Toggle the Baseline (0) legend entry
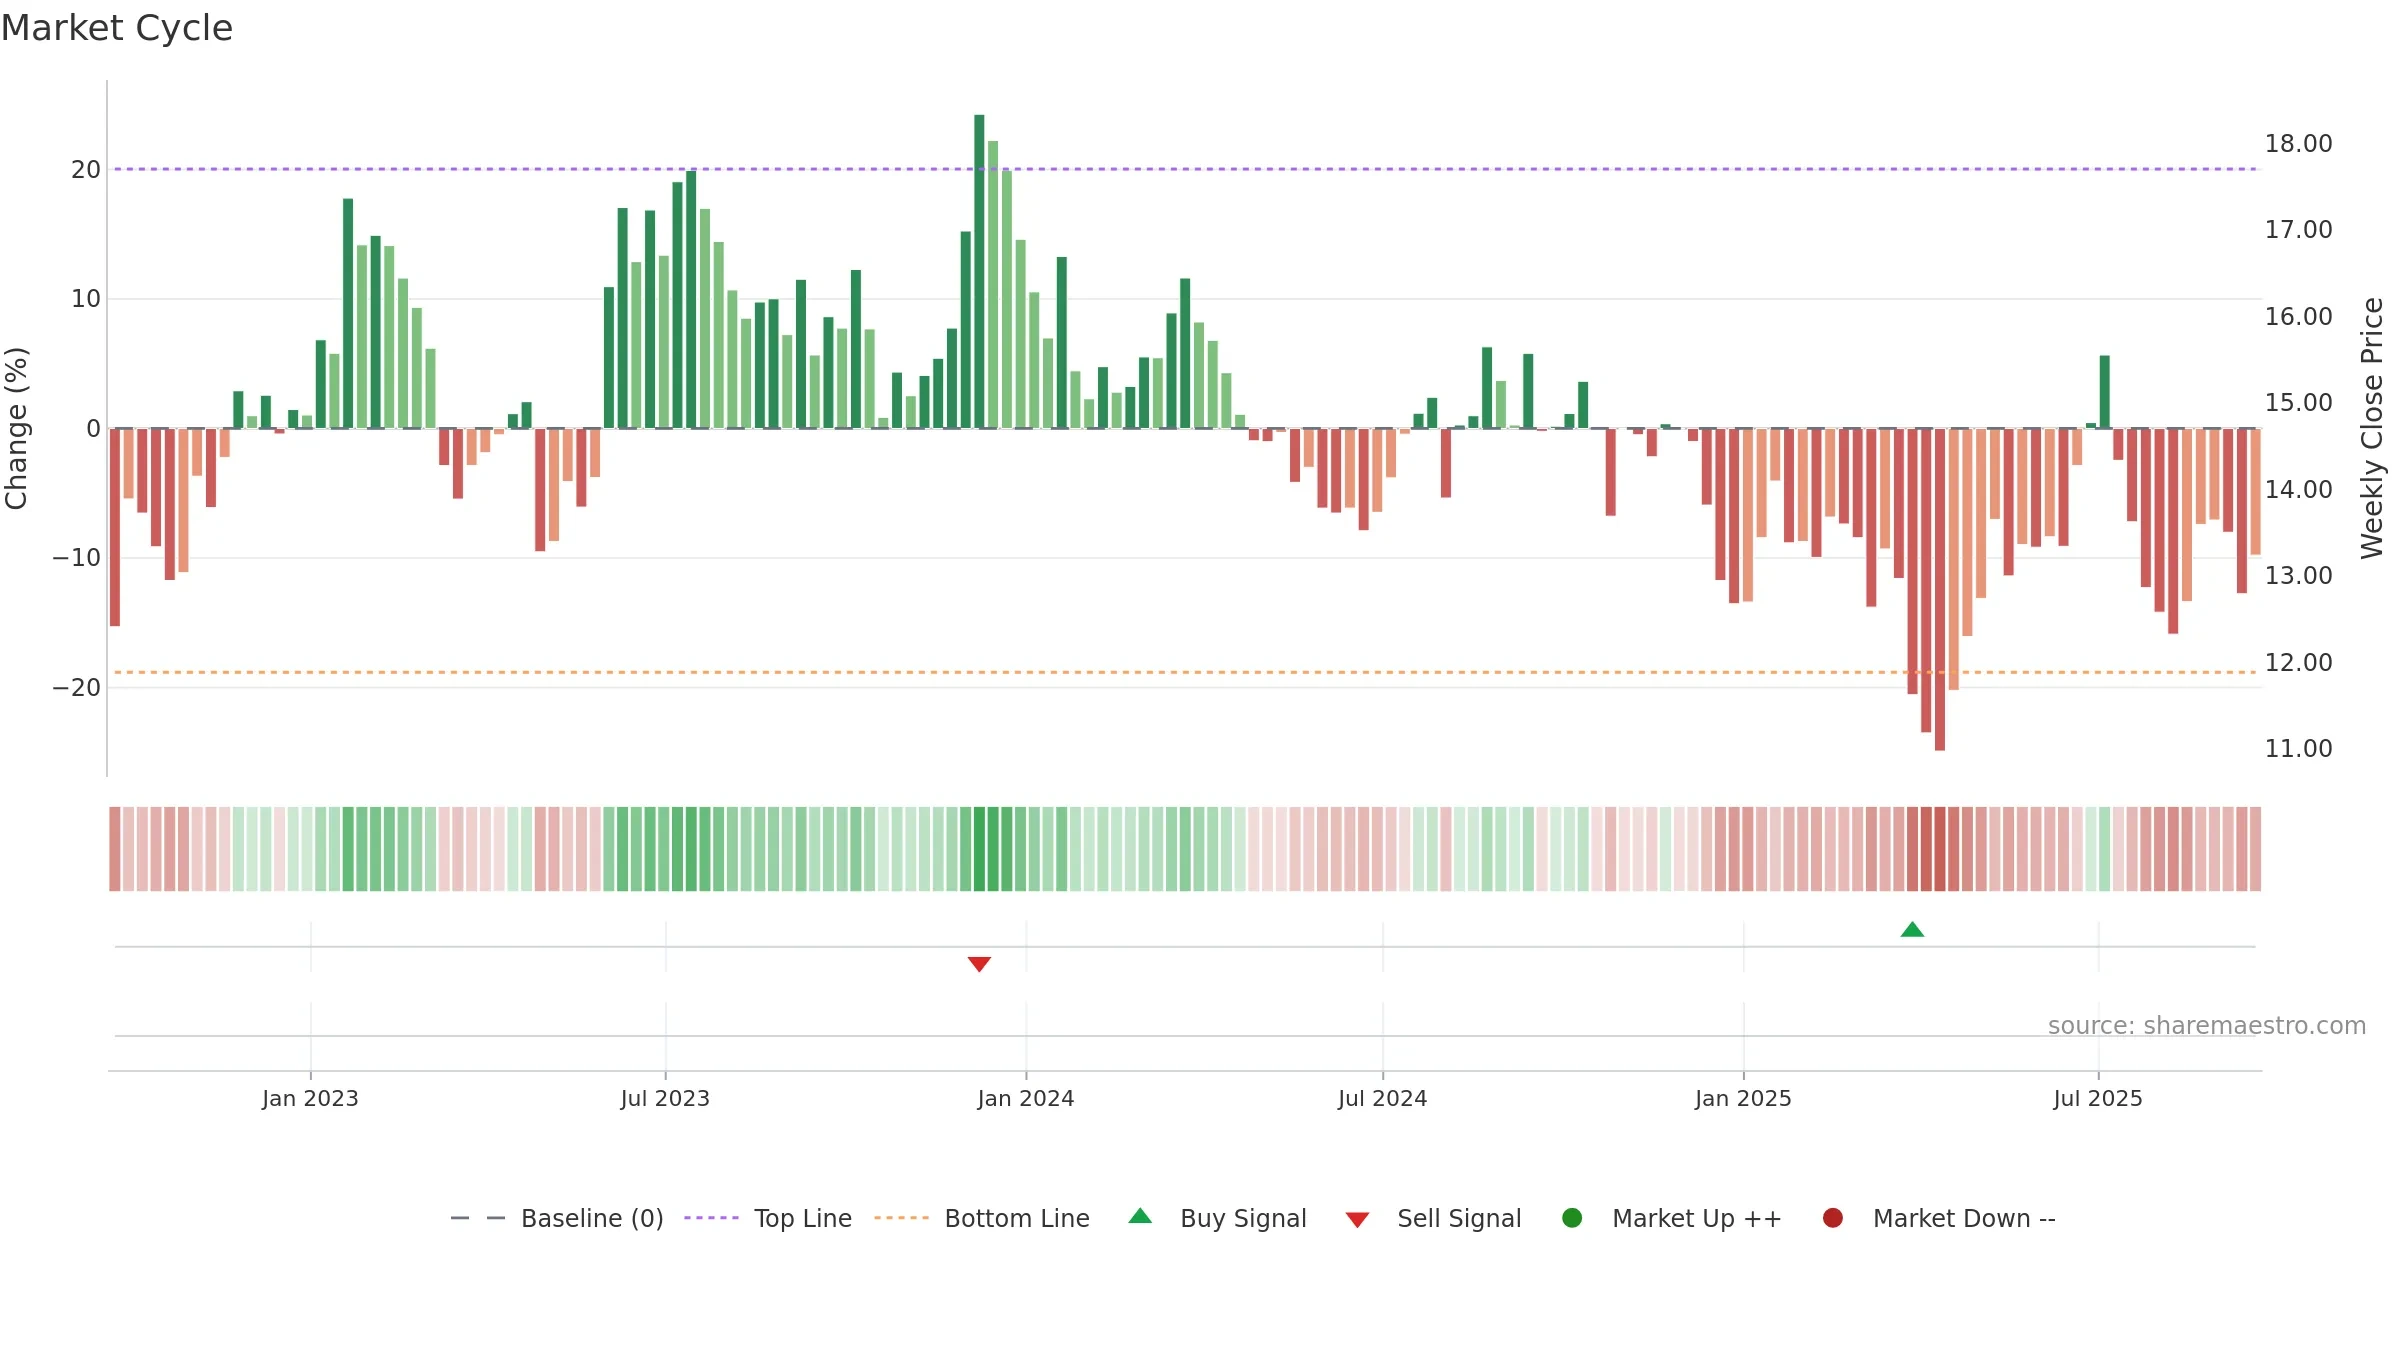The height and width of the screenshot is (1350, 2400). point(557,1218)
